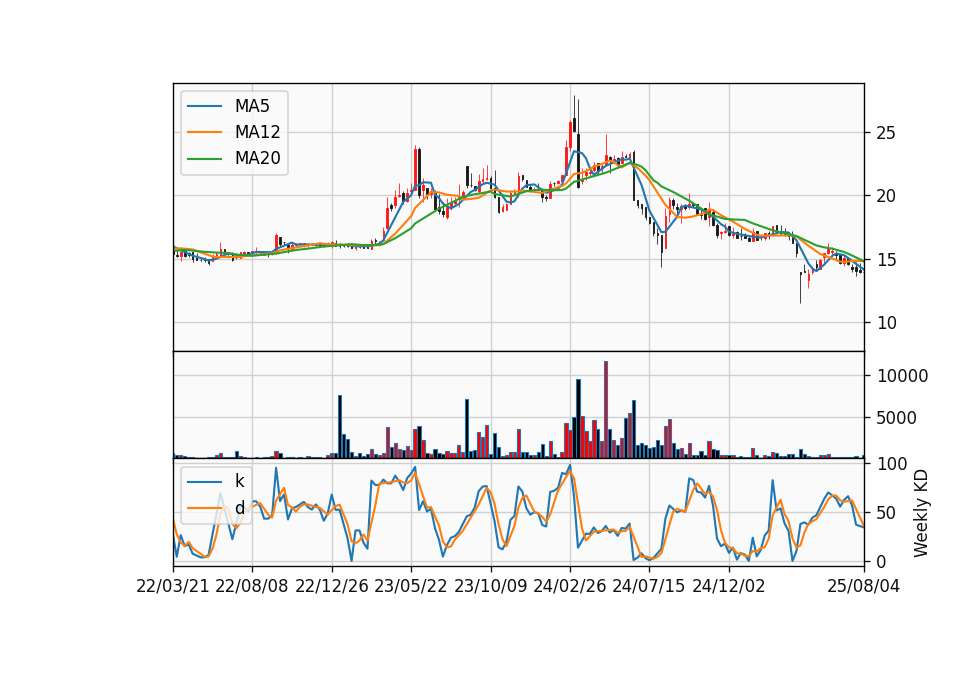Click the MA20 legend label
The width and height of the screenshot is (960, 690).
257,158
